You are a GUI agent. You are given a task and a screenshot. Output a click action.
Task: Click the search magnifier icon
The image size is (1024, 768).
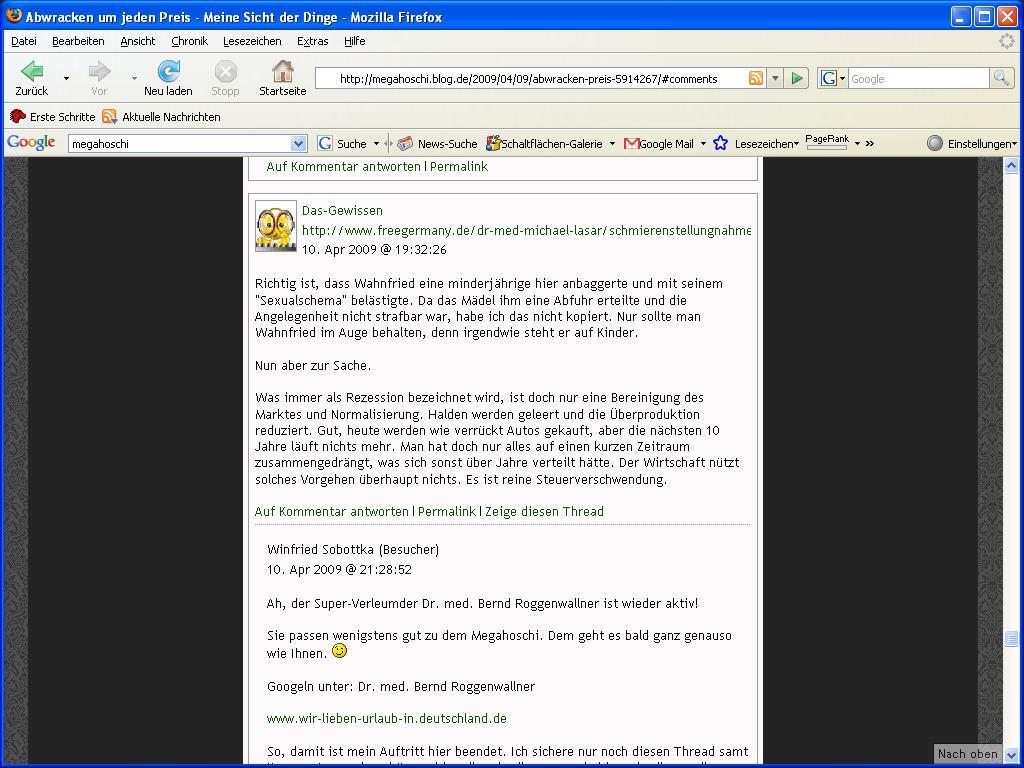(1000, 78)
